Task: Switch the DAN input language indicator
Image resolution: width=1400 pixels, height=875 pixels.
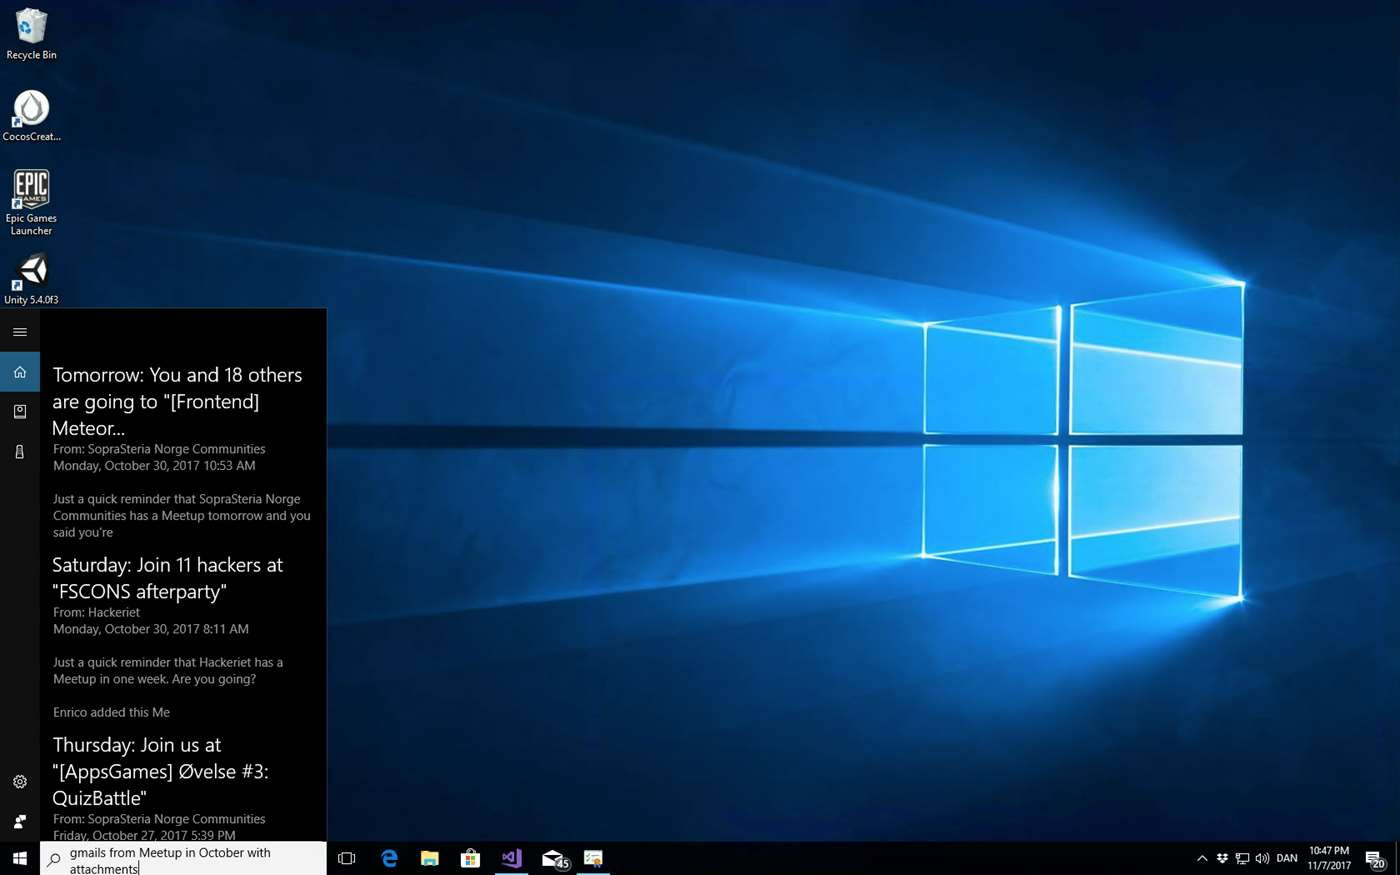Action: [1287, 859]
